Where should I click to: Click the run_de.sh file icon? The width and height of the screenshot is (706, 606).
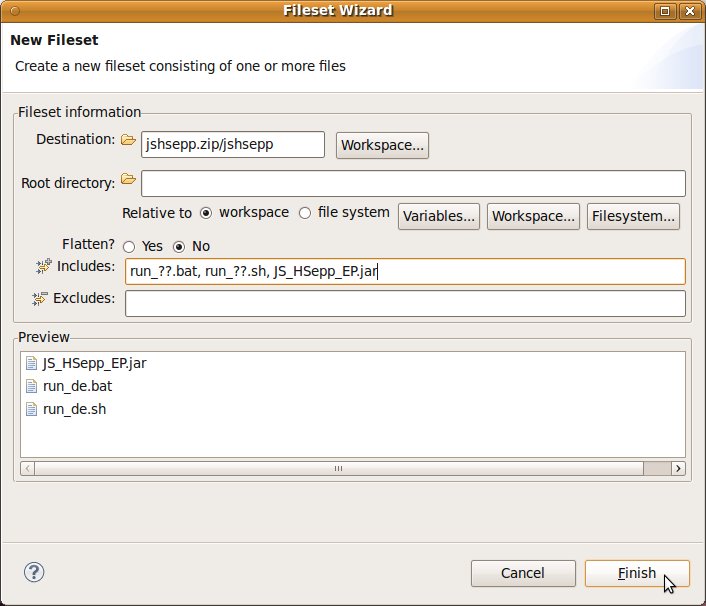(x=31, y=408)
